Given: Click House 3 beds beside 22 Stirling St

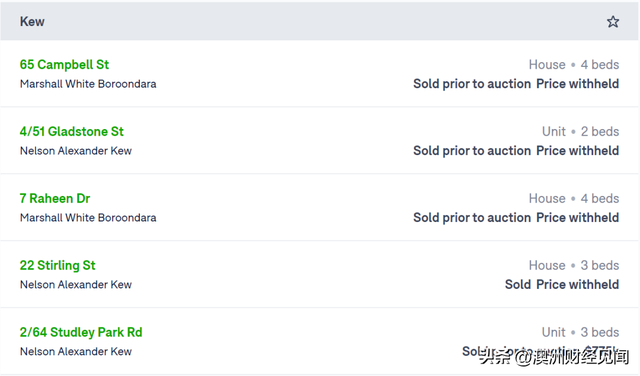Looking at the screenshot, I should 574,265.
